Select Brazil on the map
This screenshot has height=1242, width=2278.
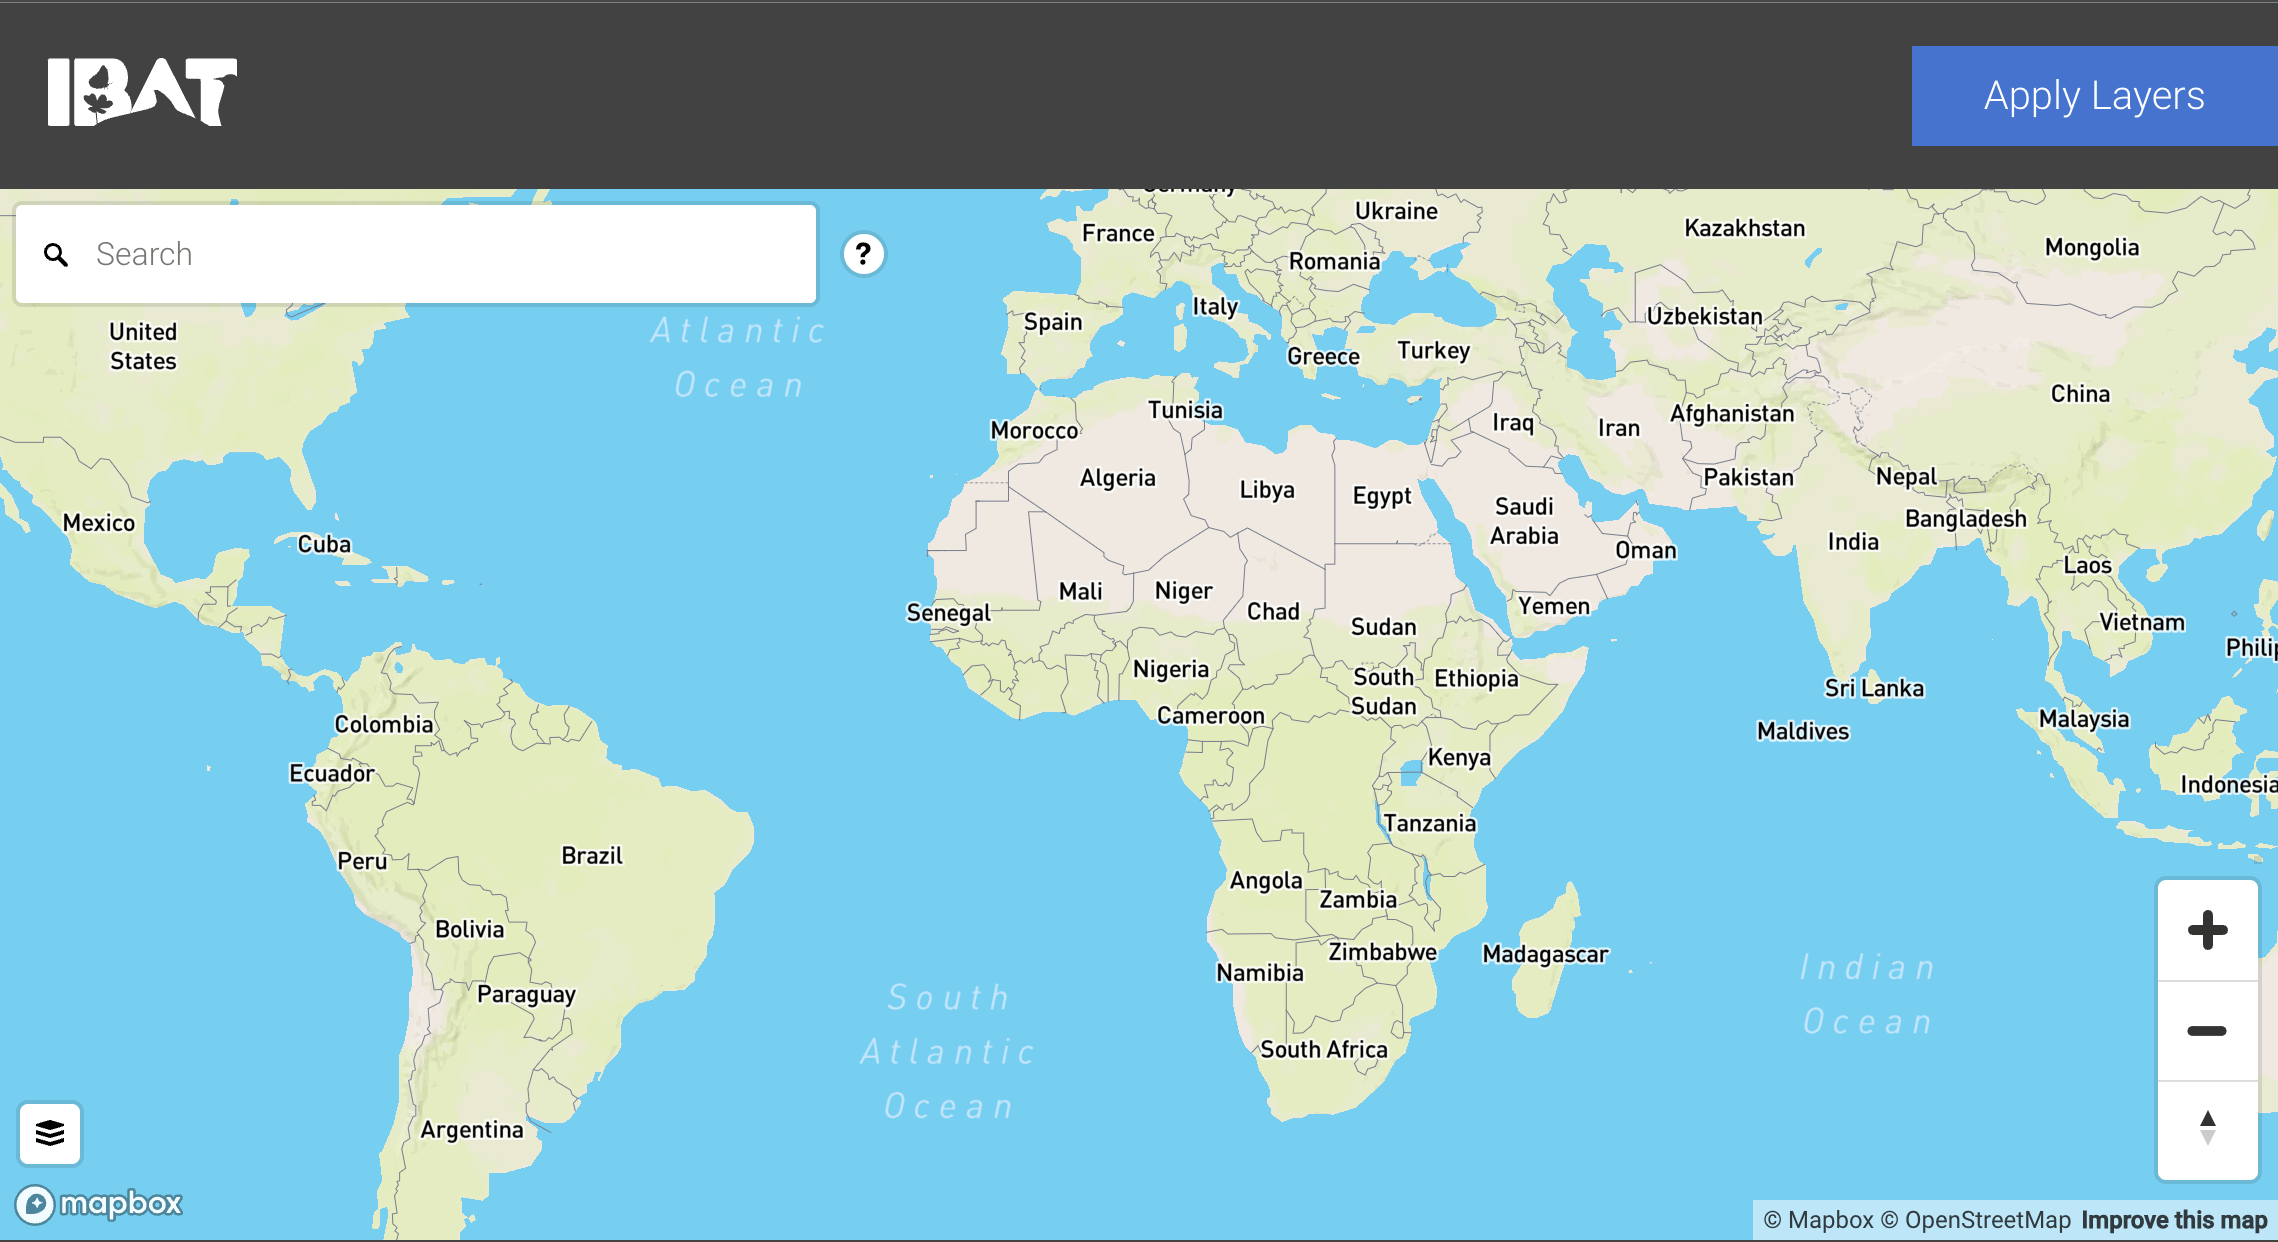pos(592,855)
